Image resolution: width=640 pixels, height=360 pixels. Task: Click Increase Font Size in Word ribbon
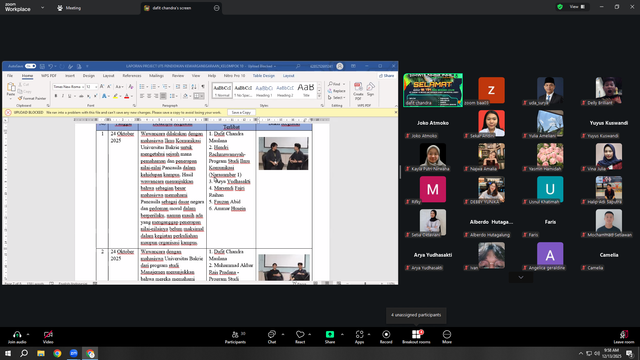[x=102, y=87]
